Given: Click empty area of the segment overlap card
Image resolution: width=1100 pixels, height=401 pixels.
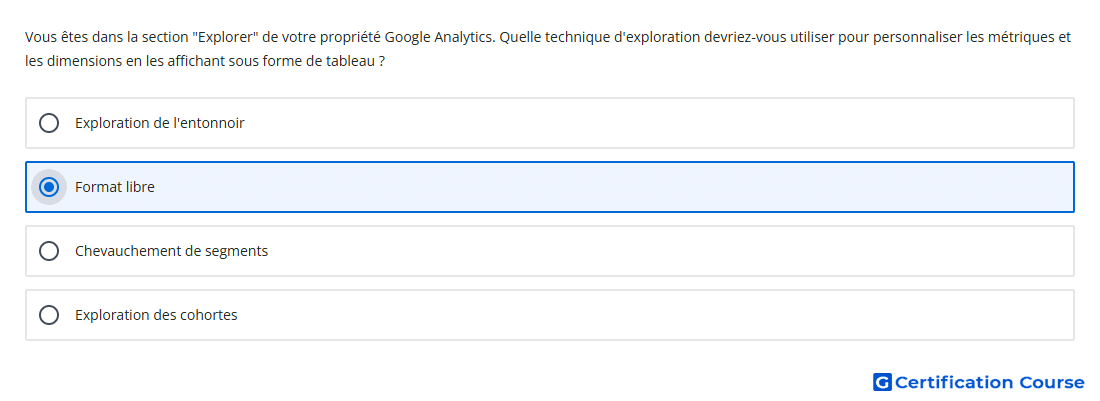Looking at the screenshot, I should (x=666, y=251).
